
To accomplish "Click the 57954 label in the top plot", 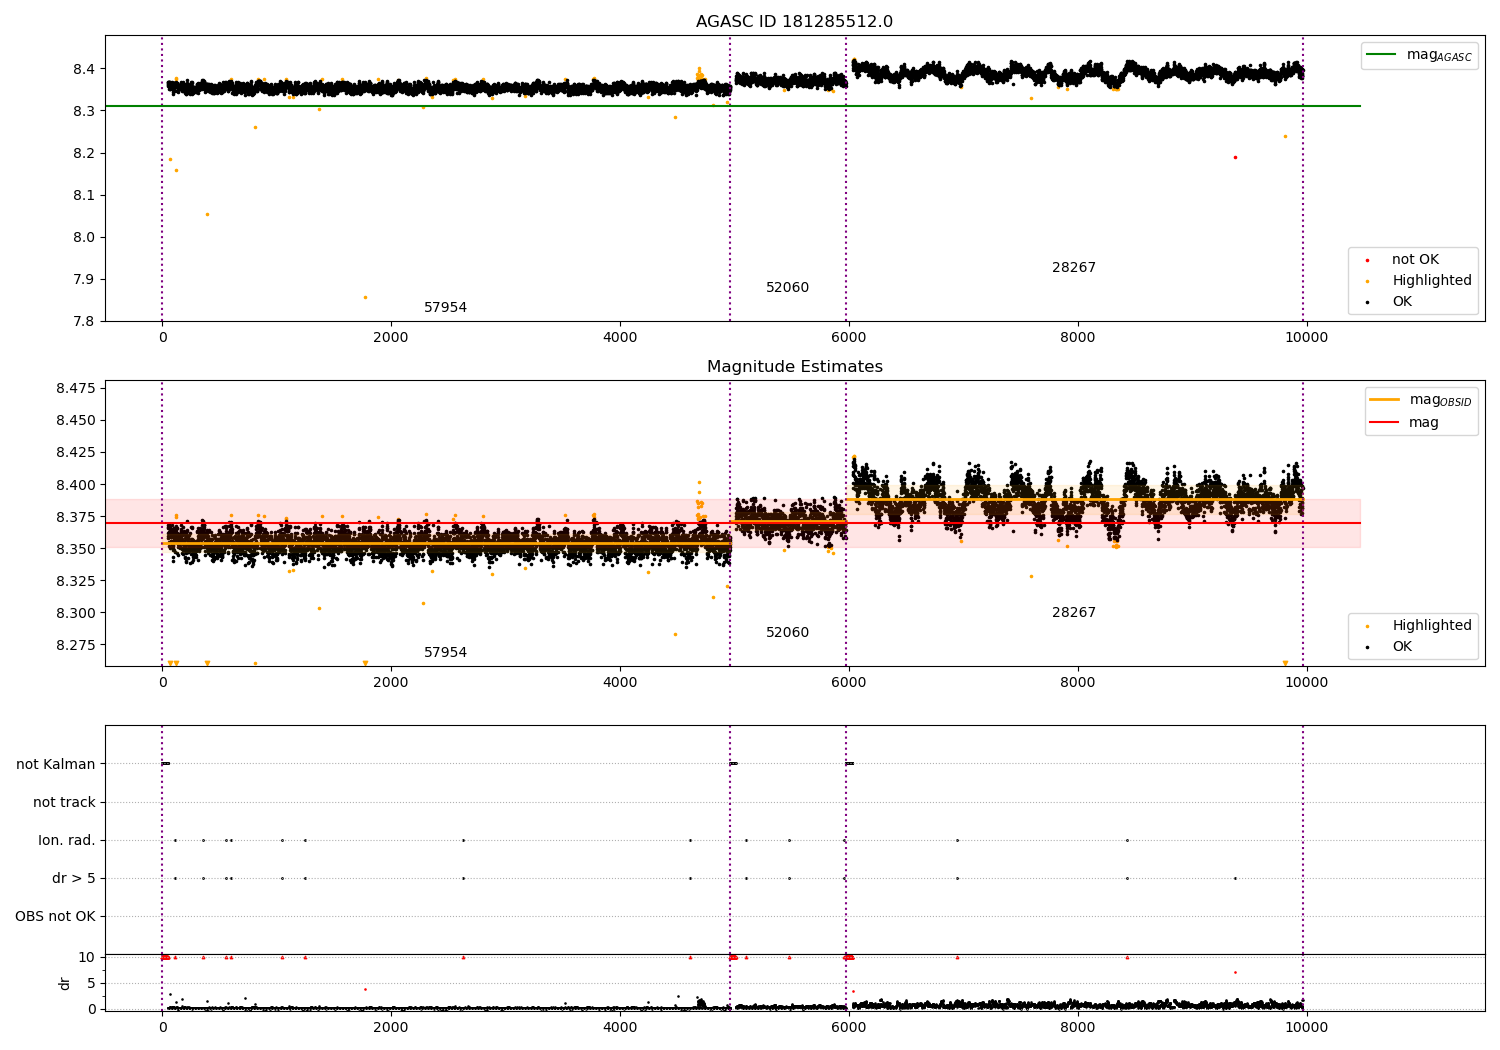I will click(445, 308).
